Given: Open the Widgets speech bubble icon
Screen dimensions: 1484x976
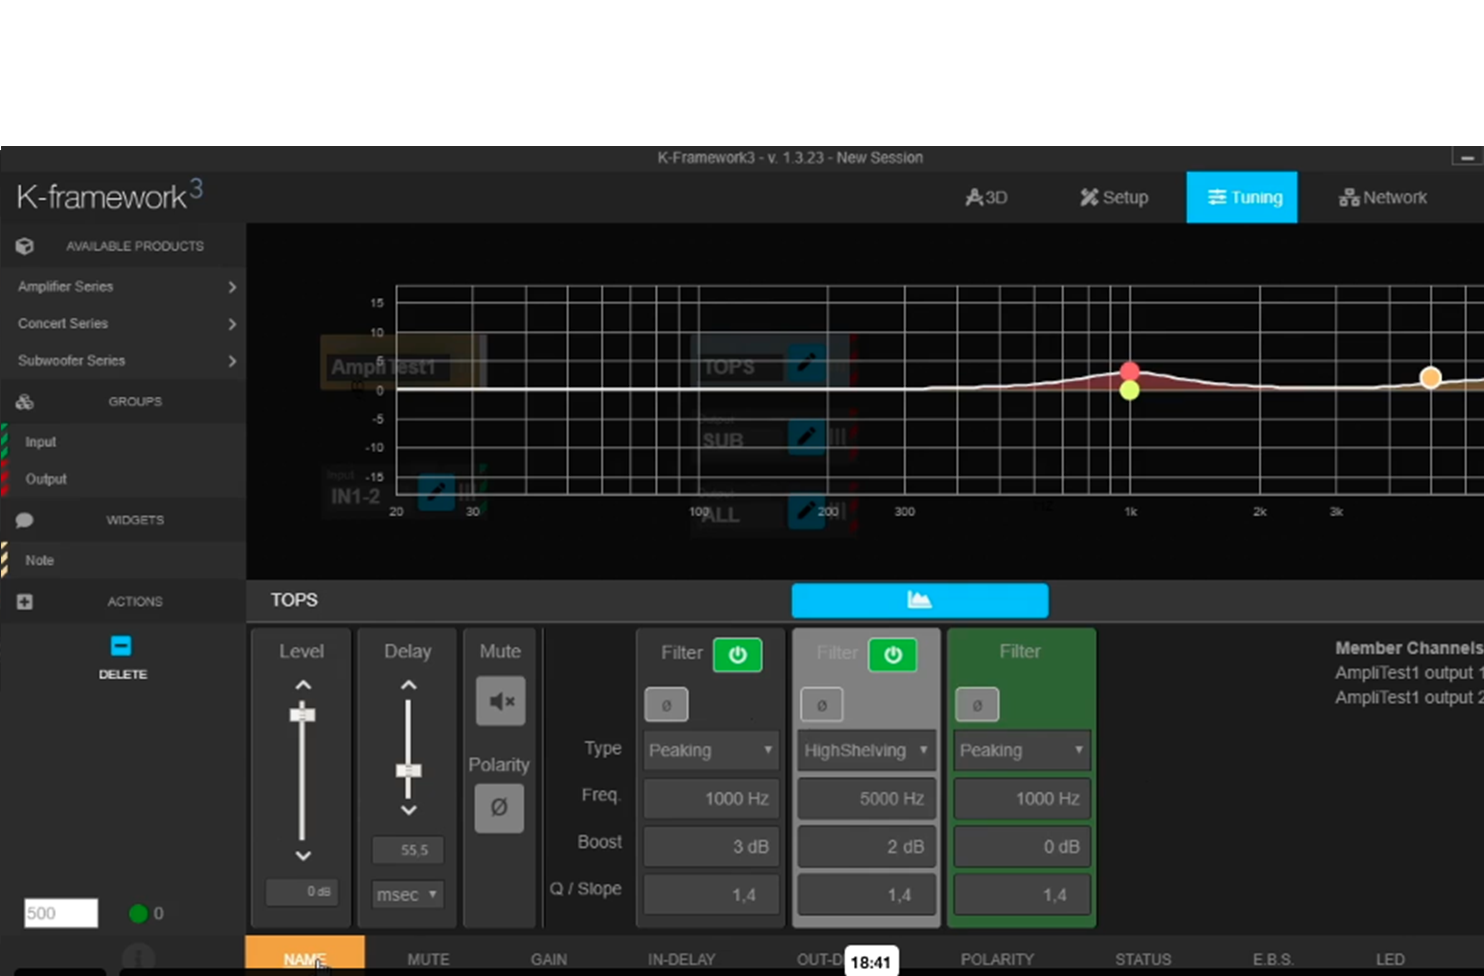Looking at the screenshot, I should point(23,519).
